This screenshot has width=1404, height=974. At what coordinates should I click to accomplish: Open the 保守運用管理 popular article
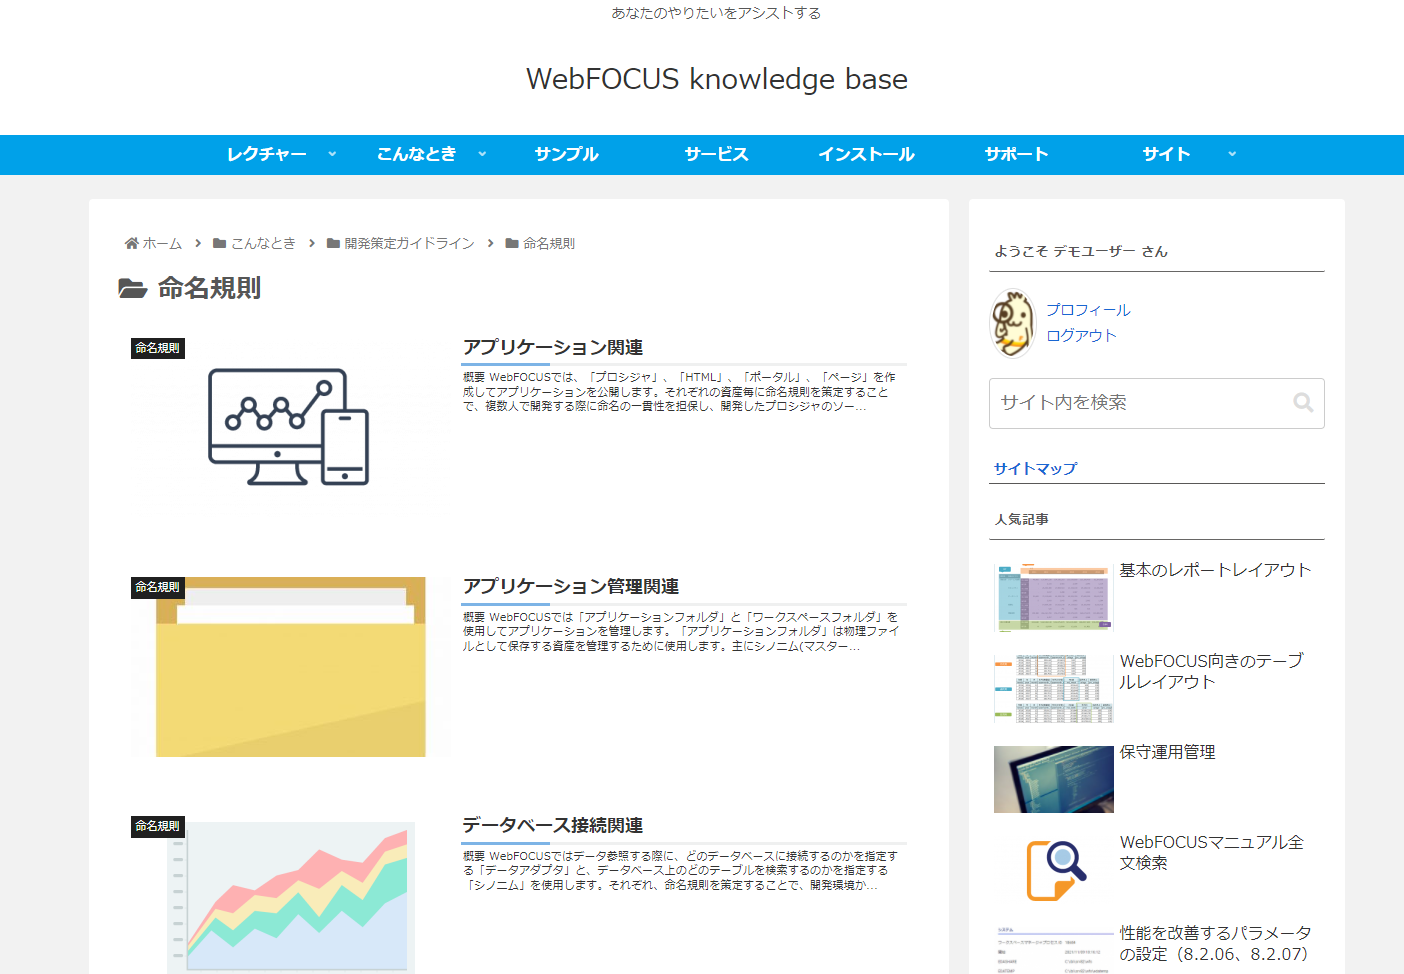point(1167,751)
